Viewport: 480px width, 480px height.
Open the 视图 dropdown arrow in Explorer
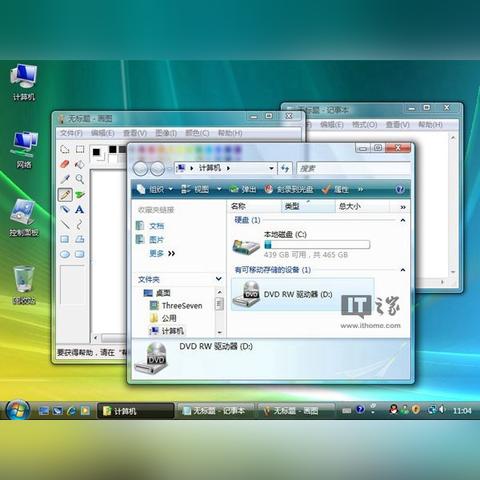click(219, 189)
